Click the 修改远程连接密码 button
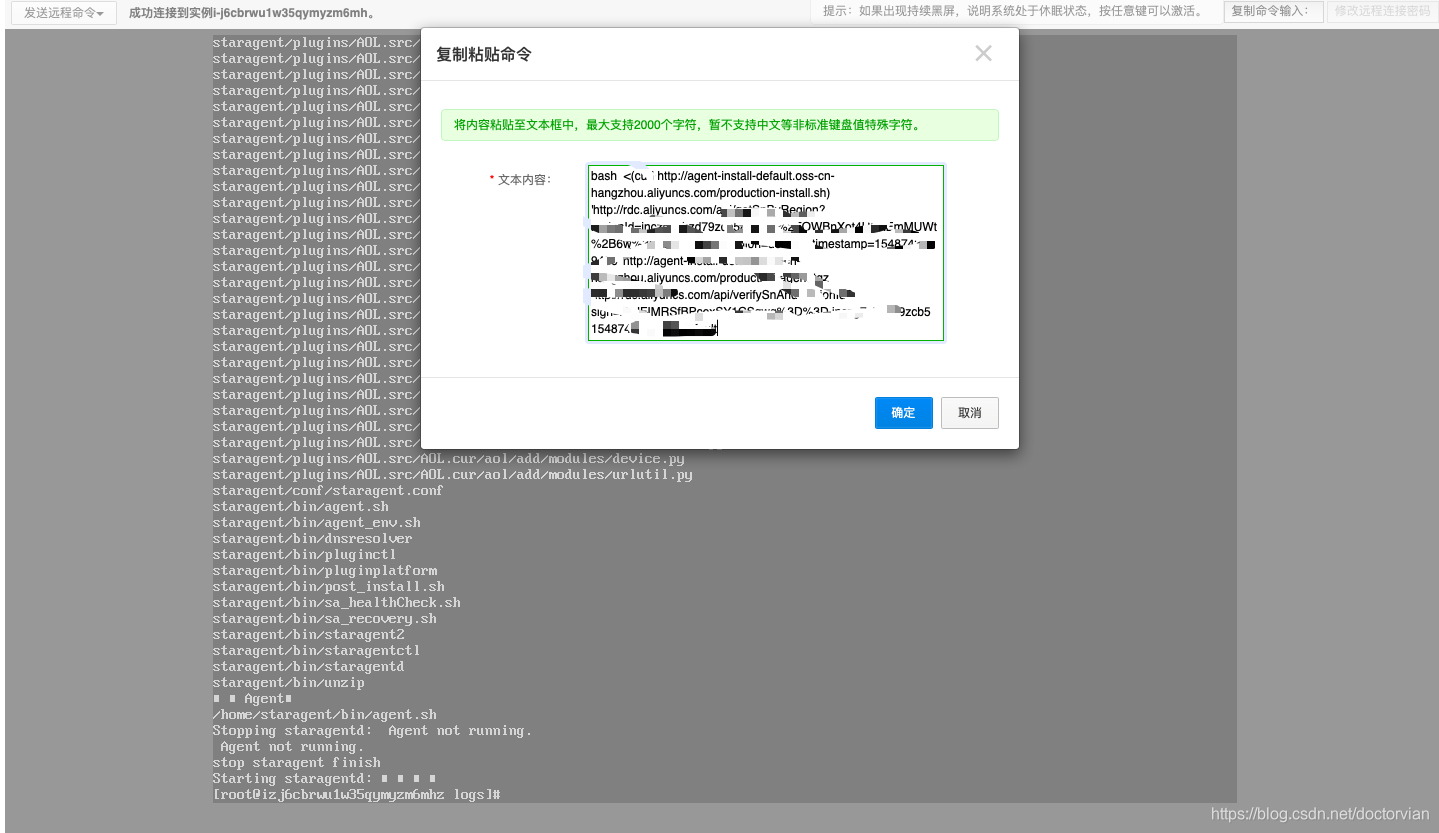Image resolution: width=1439 pixels, height=833 pixels. pos(1383,11)
